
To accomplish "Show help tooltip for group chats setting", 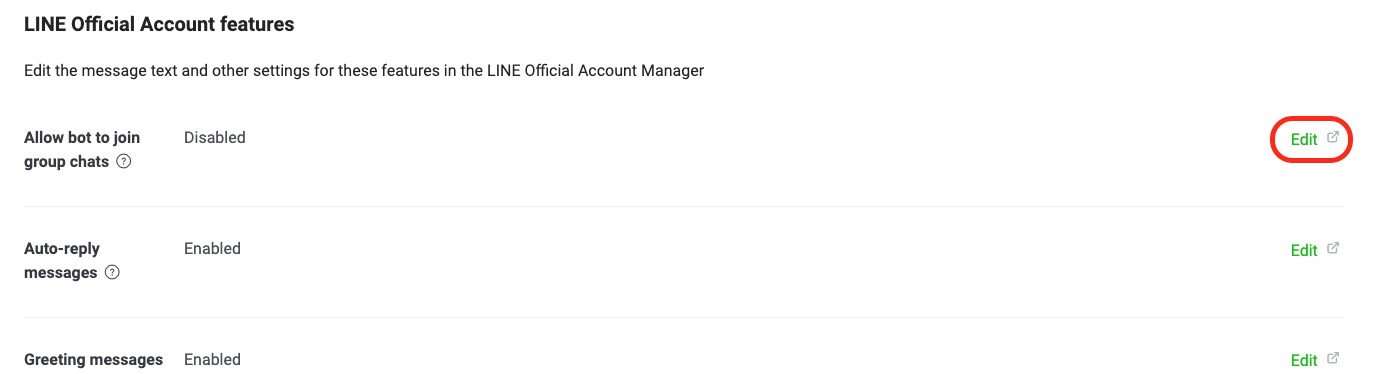I will 124,162.
